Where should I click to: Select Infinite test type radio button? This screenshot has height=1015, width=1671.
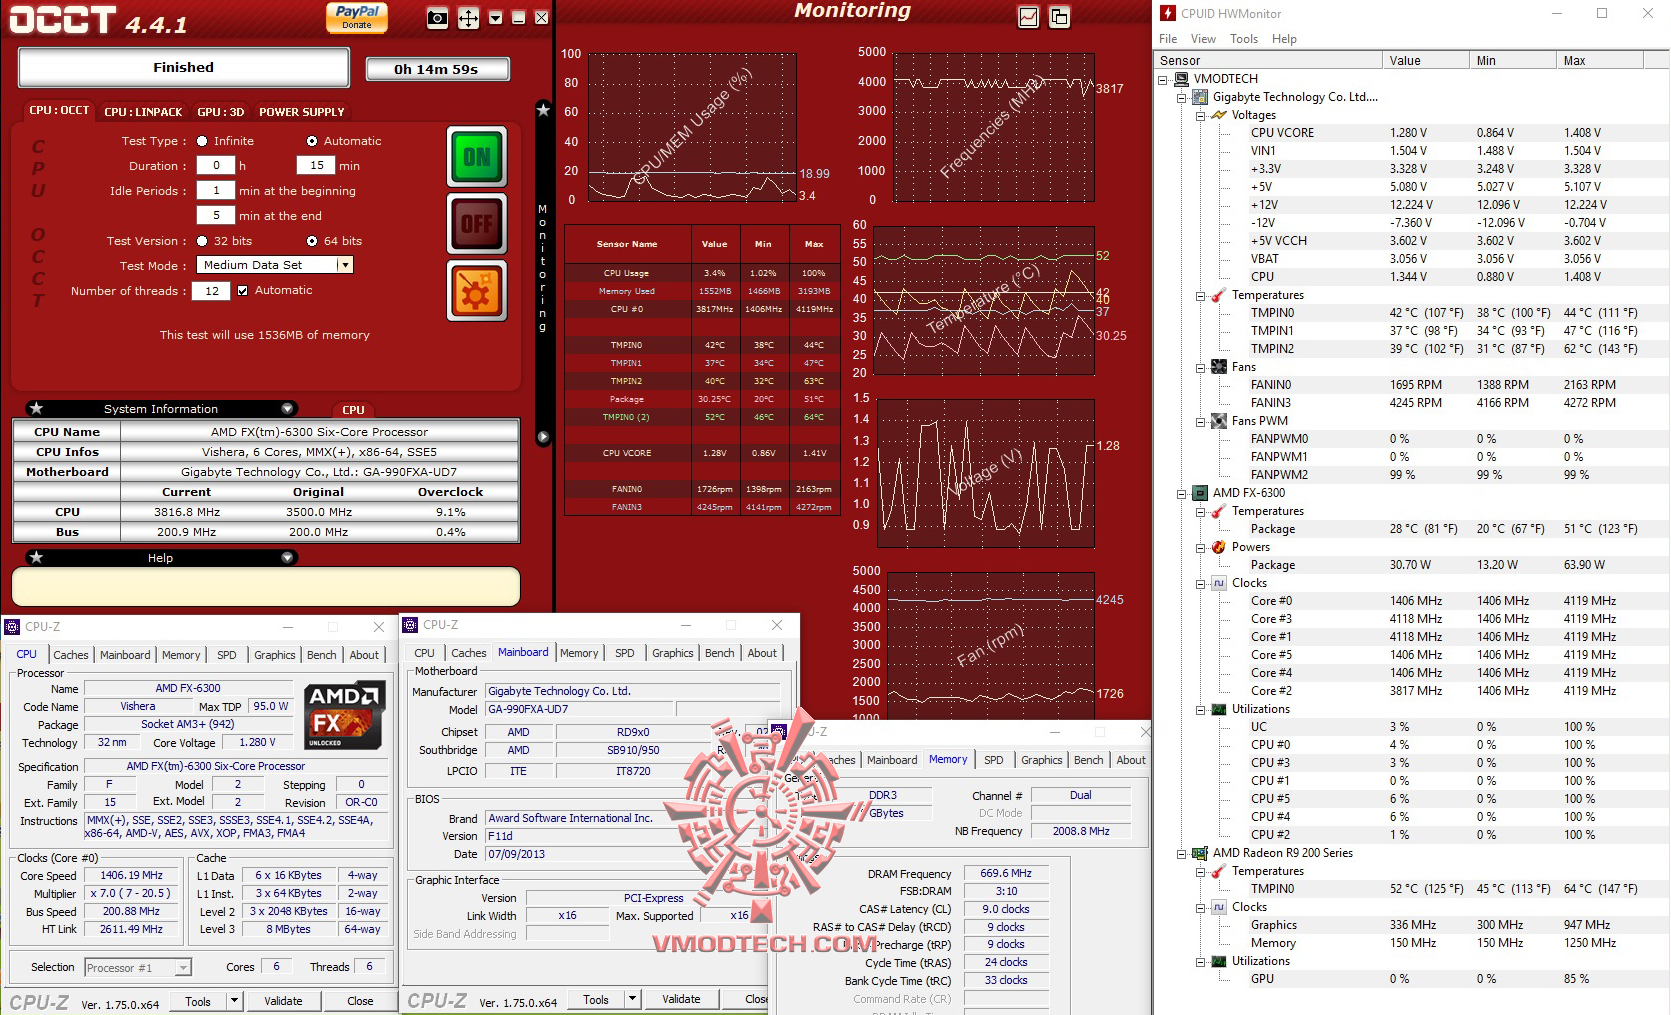pos(202,141)
